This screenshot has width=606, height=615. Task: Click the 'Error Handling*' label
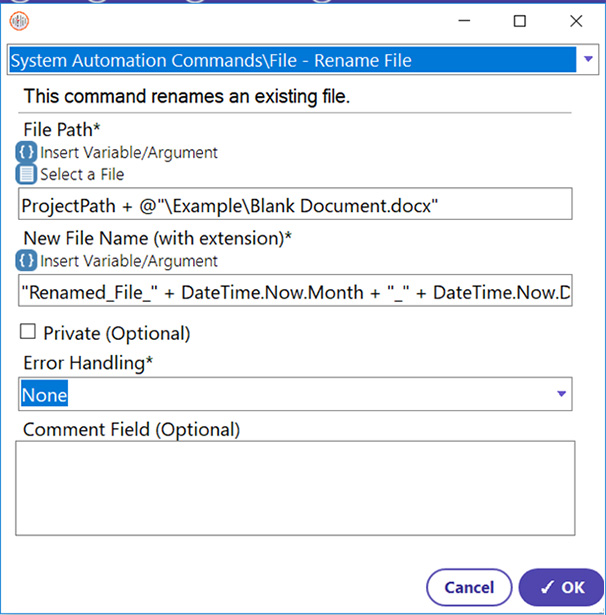(x=88, y=363)
